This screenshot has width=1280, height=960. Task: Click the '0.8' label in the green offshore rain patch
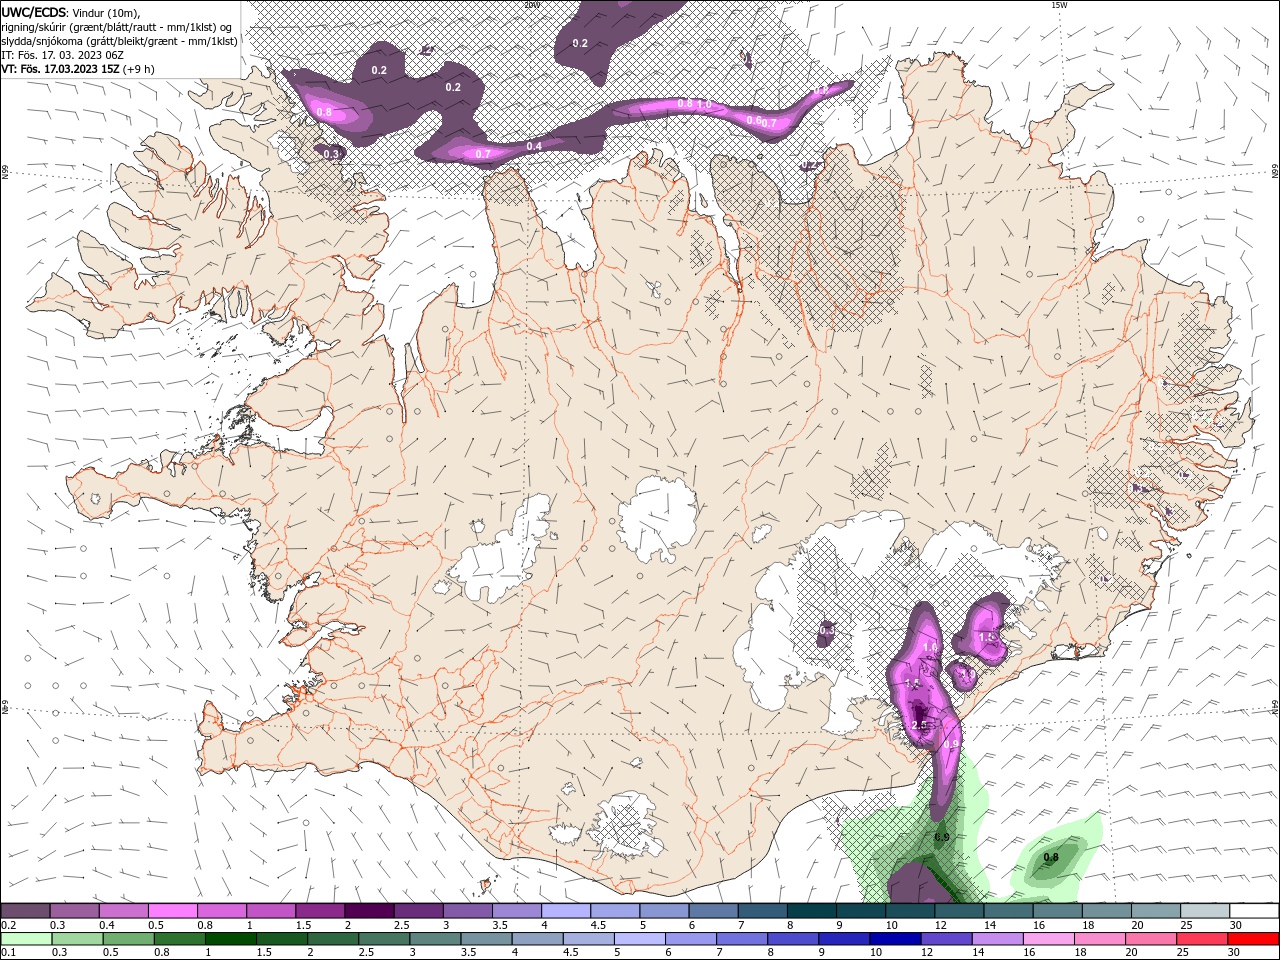pyautogui.click(x=1051, y=858)
